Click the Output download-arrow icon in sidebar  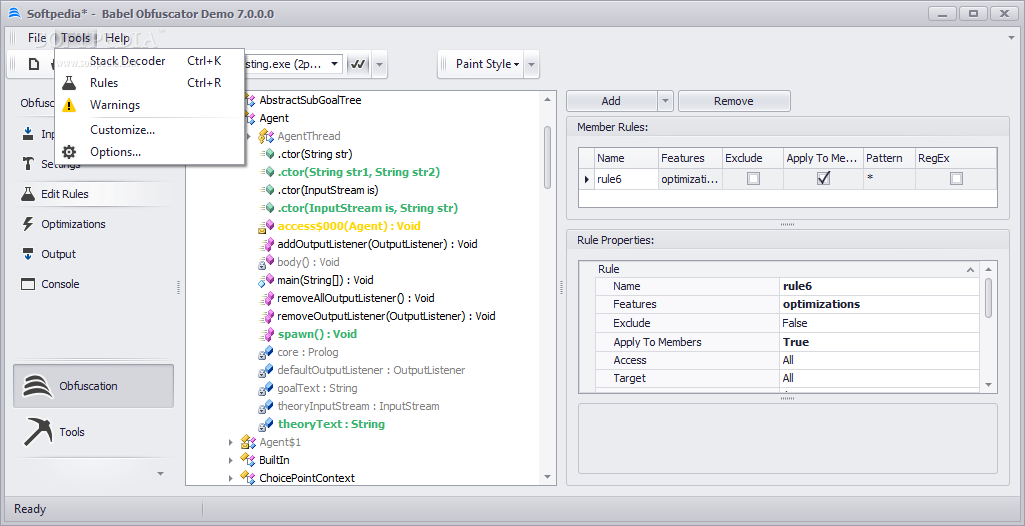click(x=27, y=254)
